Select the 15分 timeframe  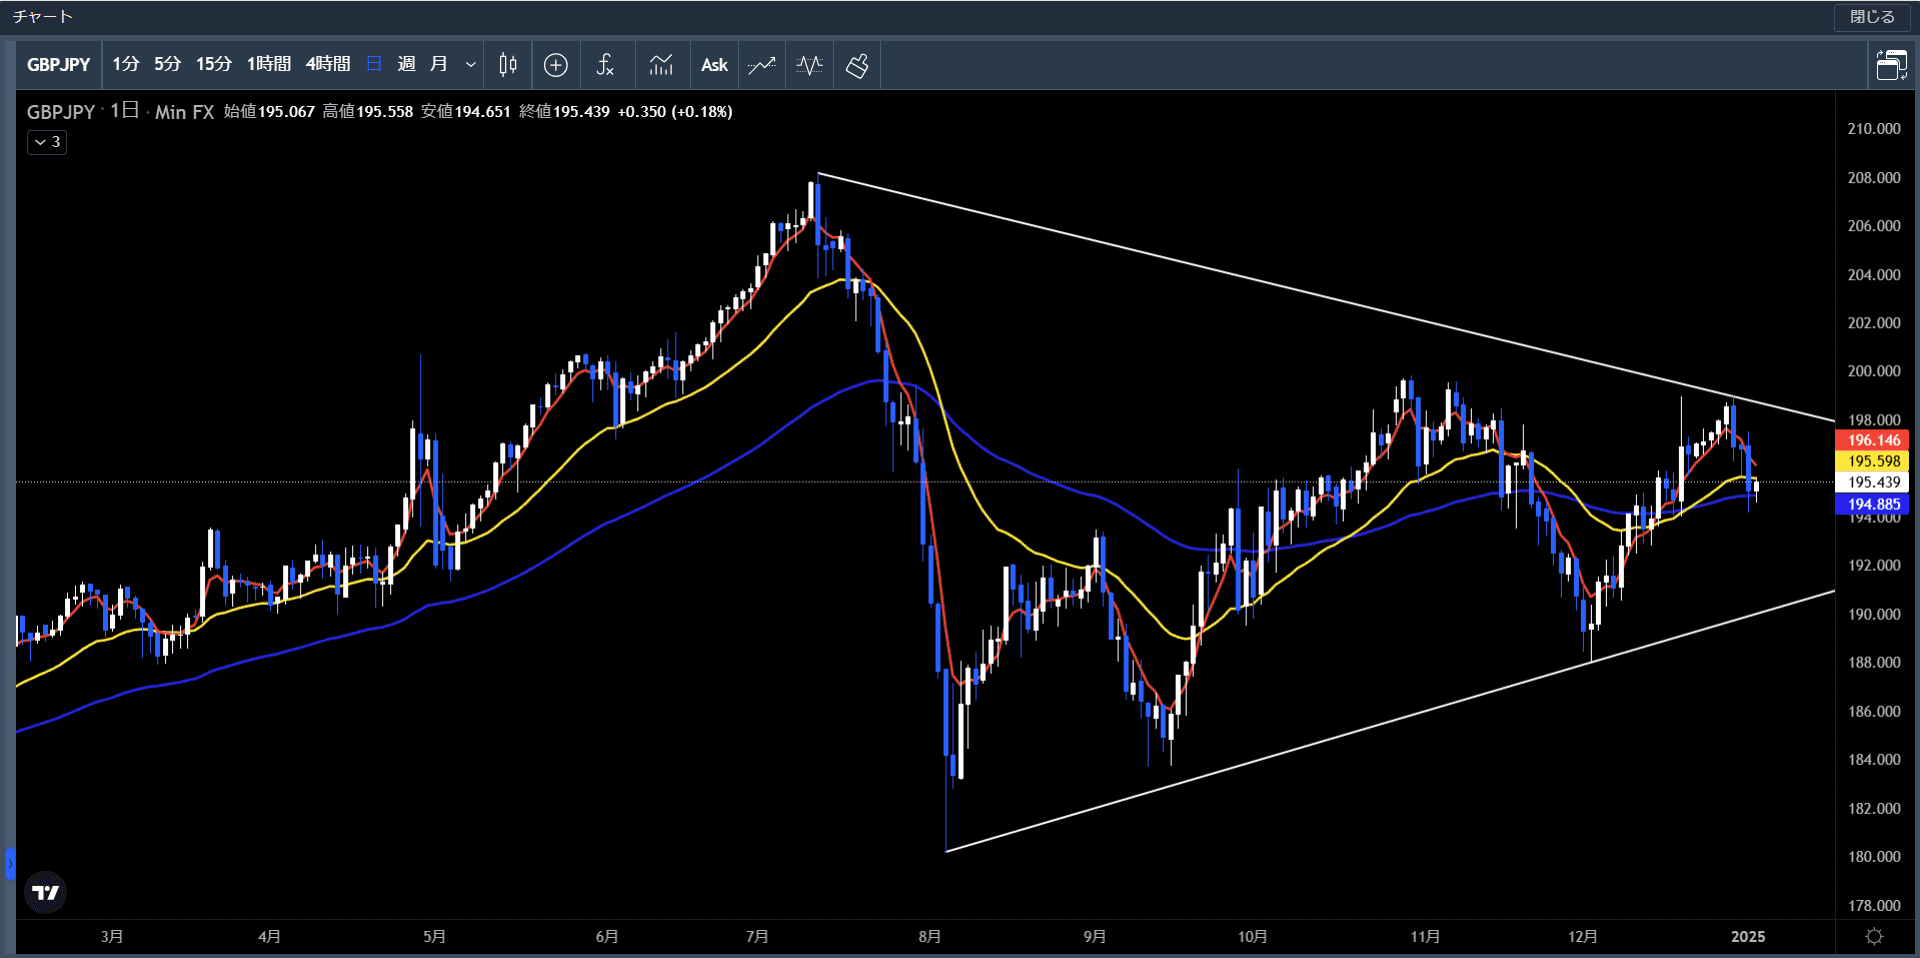pyautogui.click(x=214, y=64)
